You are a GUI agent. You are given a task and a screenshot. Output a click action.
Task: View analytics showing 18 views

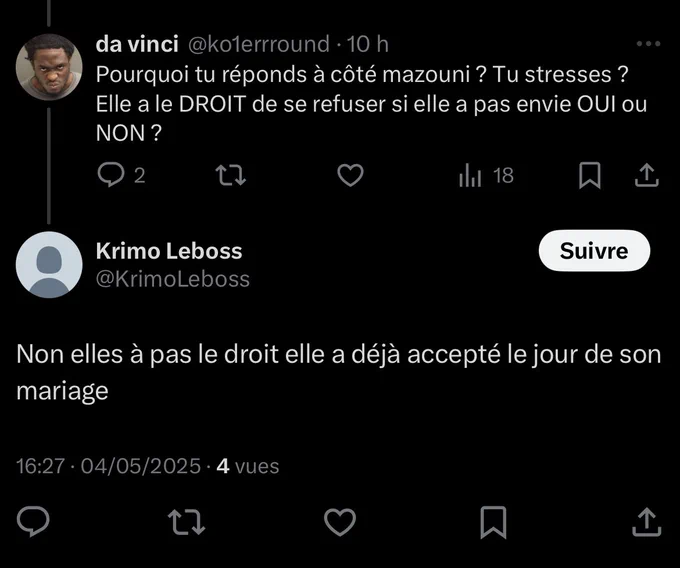pyautogui.click(x=486, y=175)
